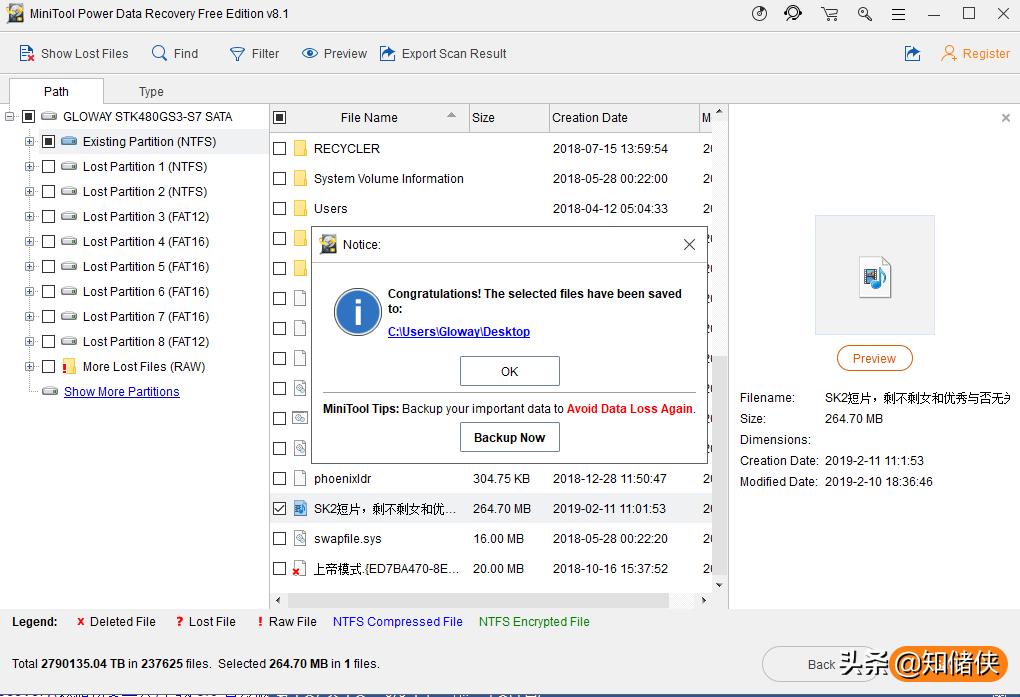This screenshot has width=1020, height=697.
Task: Click the media file preview thumbnail
Action: tap(874, 275)
